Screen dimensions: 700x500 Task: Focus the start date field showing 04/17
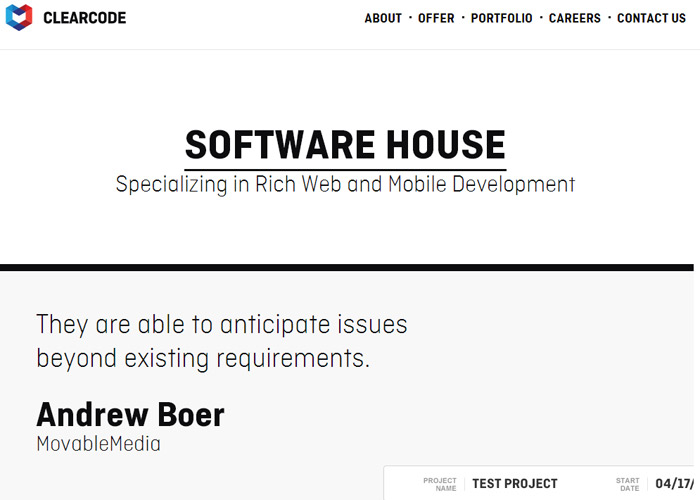[x=675, y=483]
